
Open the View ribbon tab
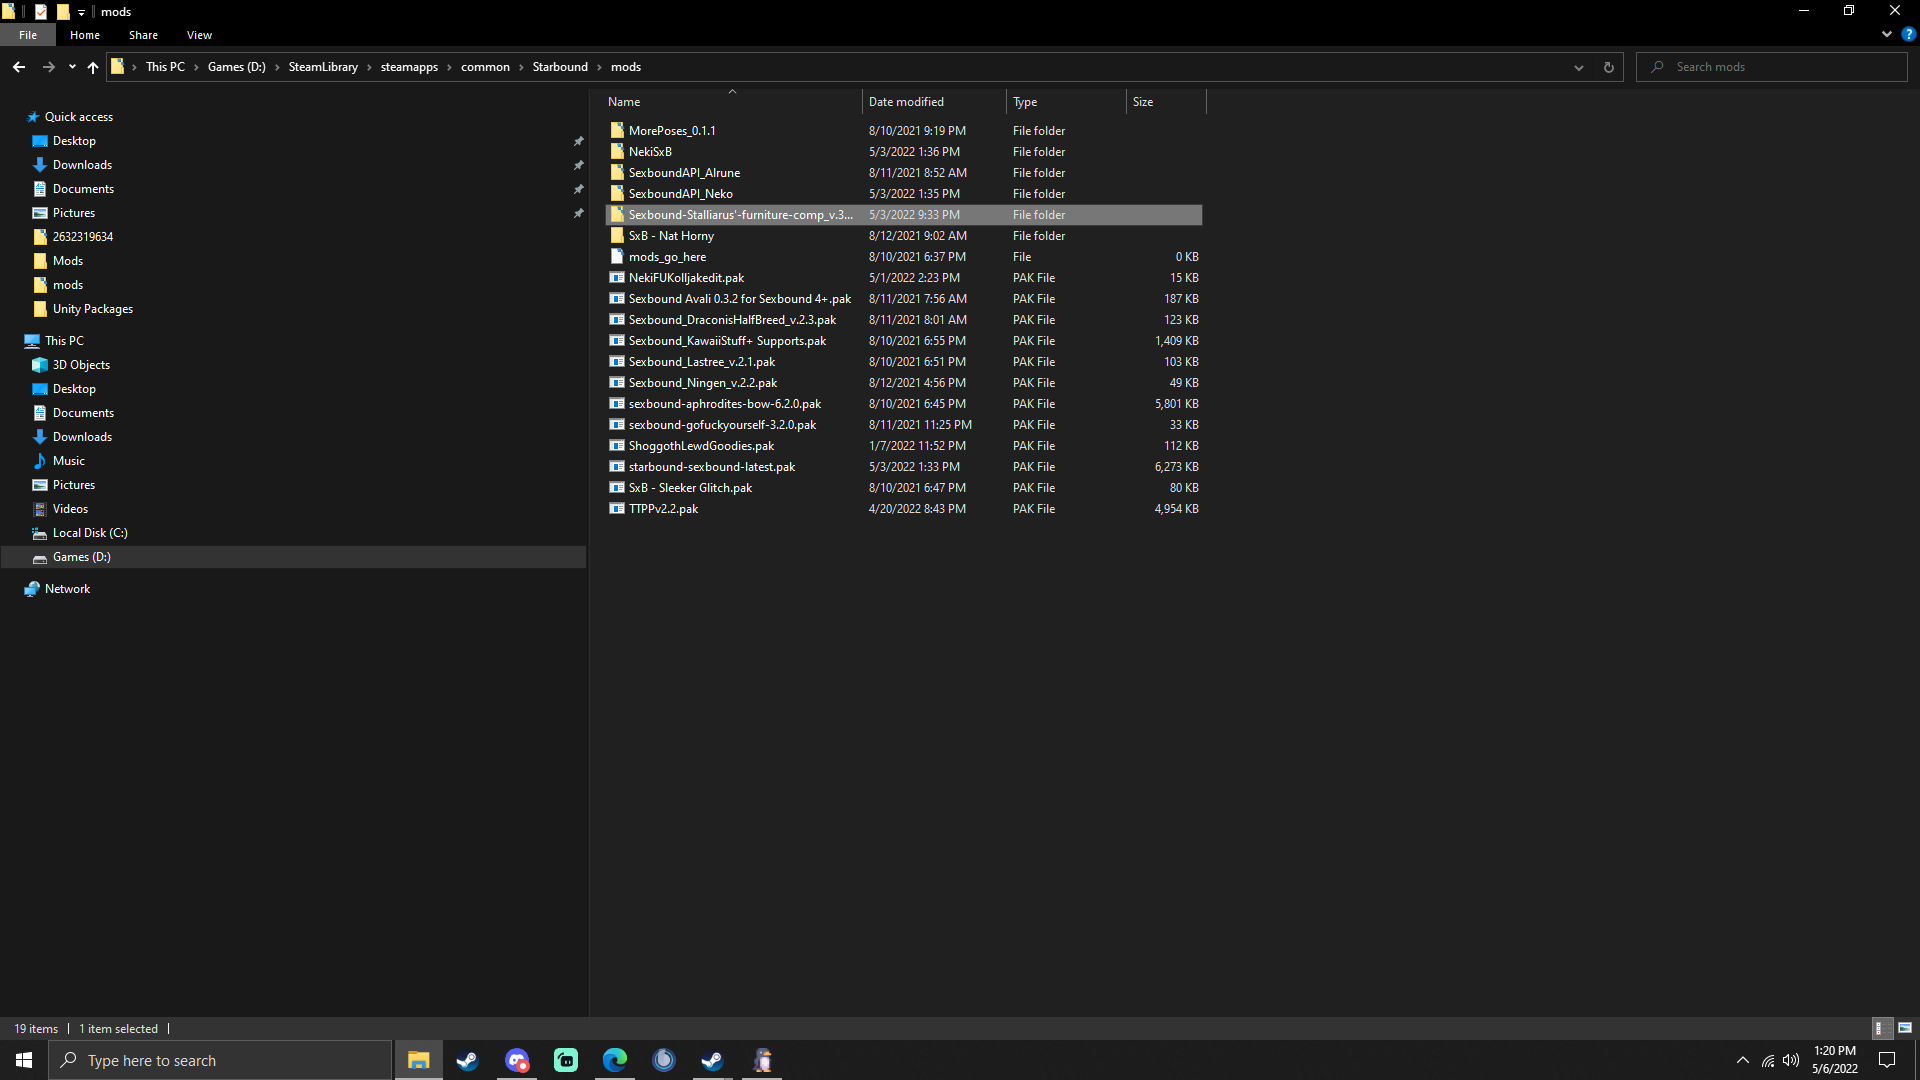[x=199, y=35]
